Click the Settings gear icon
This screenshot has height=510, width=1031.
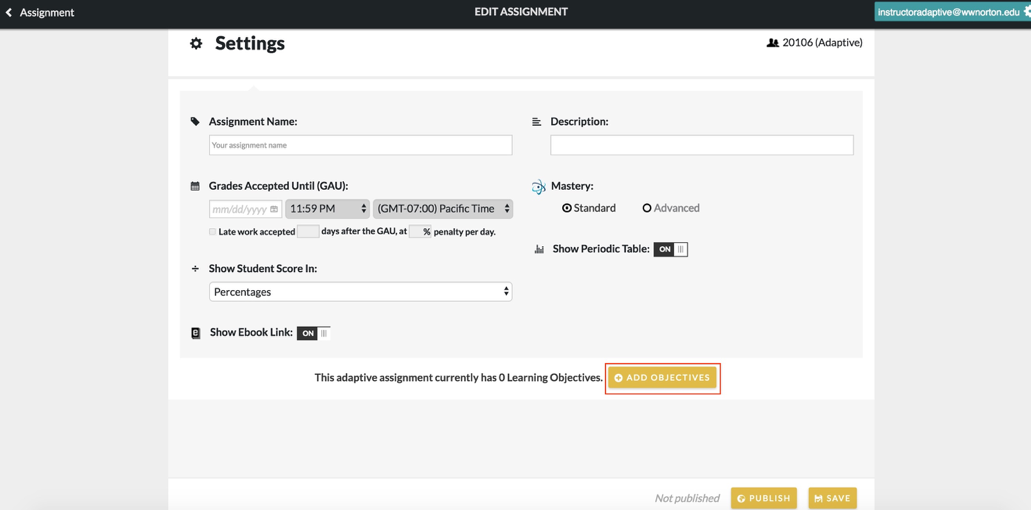[x=196, y=43]
